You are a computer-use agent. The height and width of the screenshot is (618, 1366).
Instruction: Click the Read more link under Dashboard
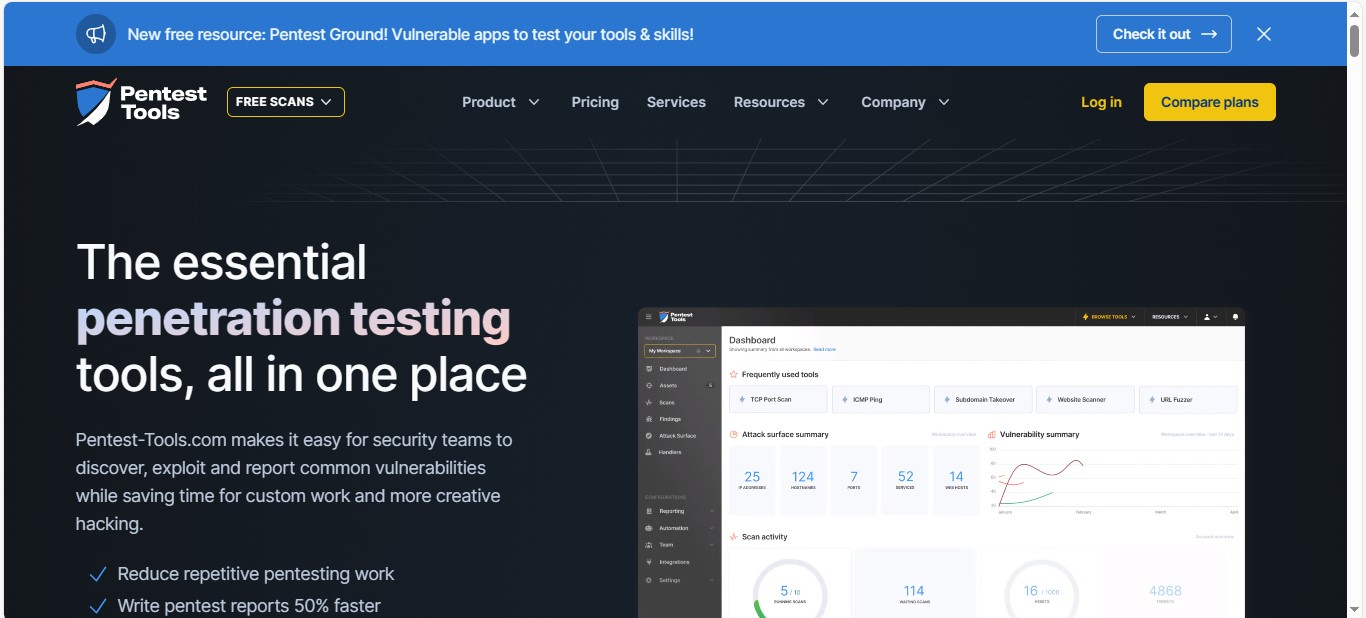click(x=824, y=349)
